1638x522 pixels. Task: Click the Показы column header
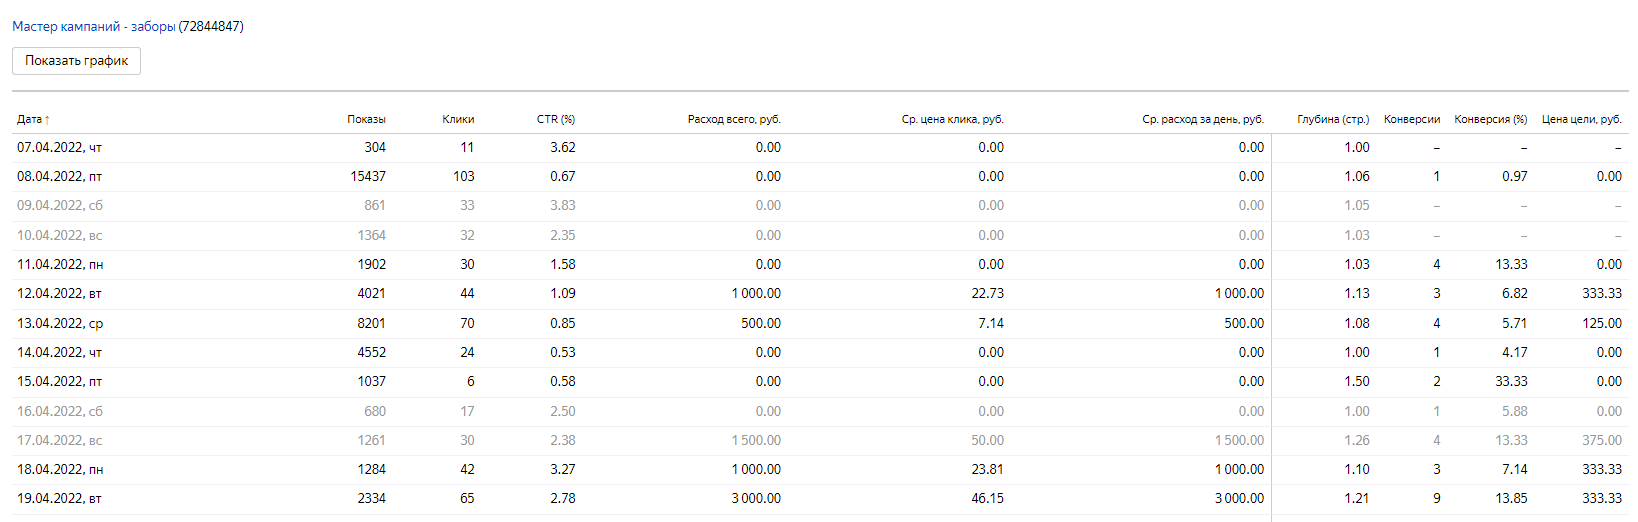pos(366,120)
